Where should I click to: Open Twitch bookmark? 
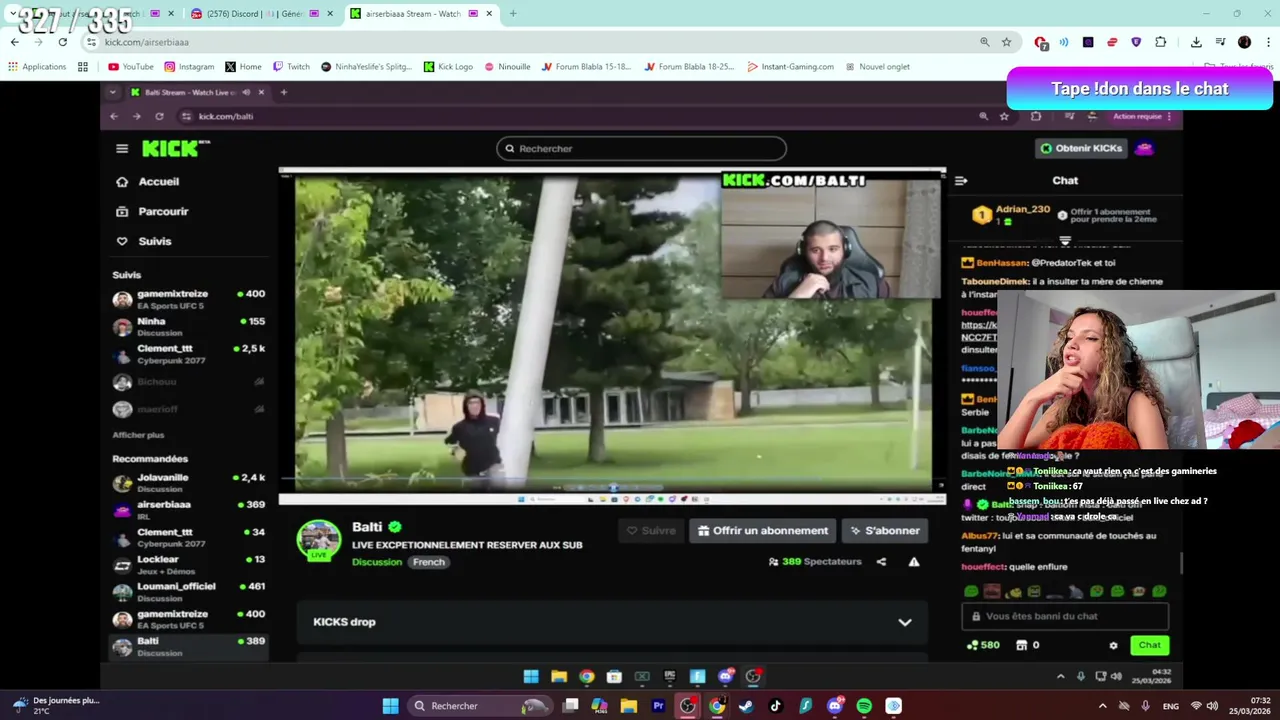(x=291, y=67)
